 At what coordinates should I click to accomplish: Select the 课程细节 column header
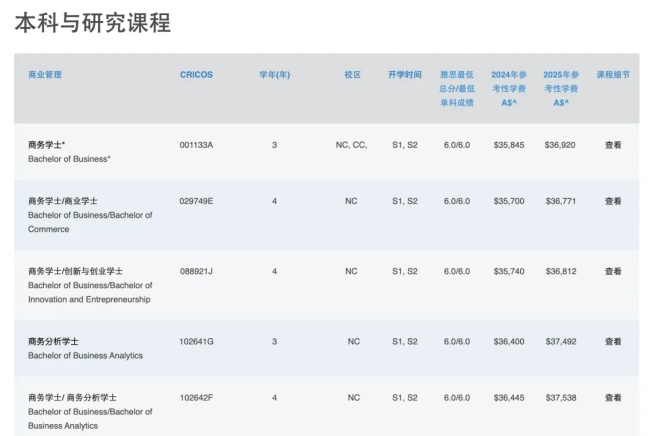tap(613, 75)
